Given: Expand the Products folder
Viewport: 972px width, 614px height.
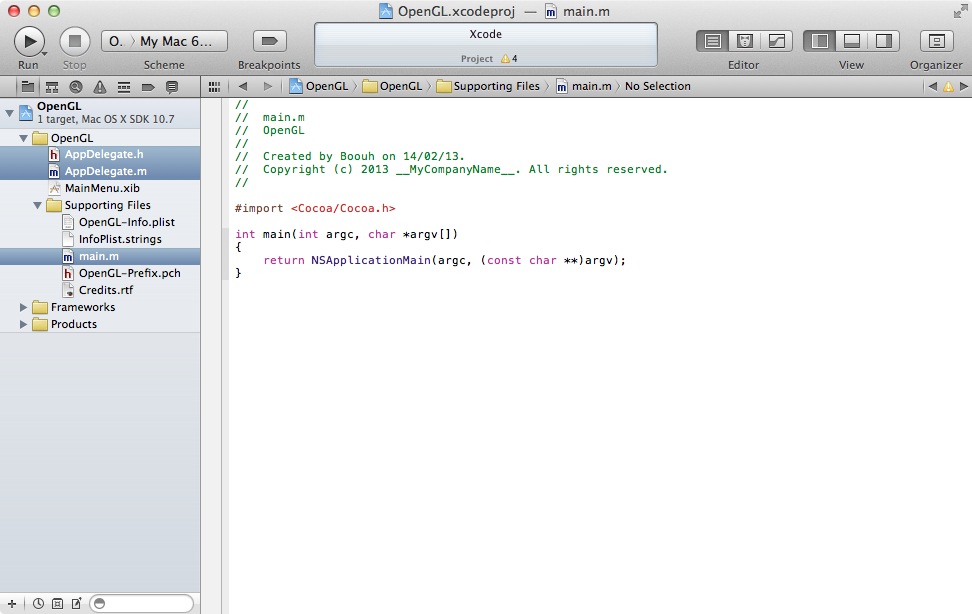Looking at the screenshot, I should [24, 324].
